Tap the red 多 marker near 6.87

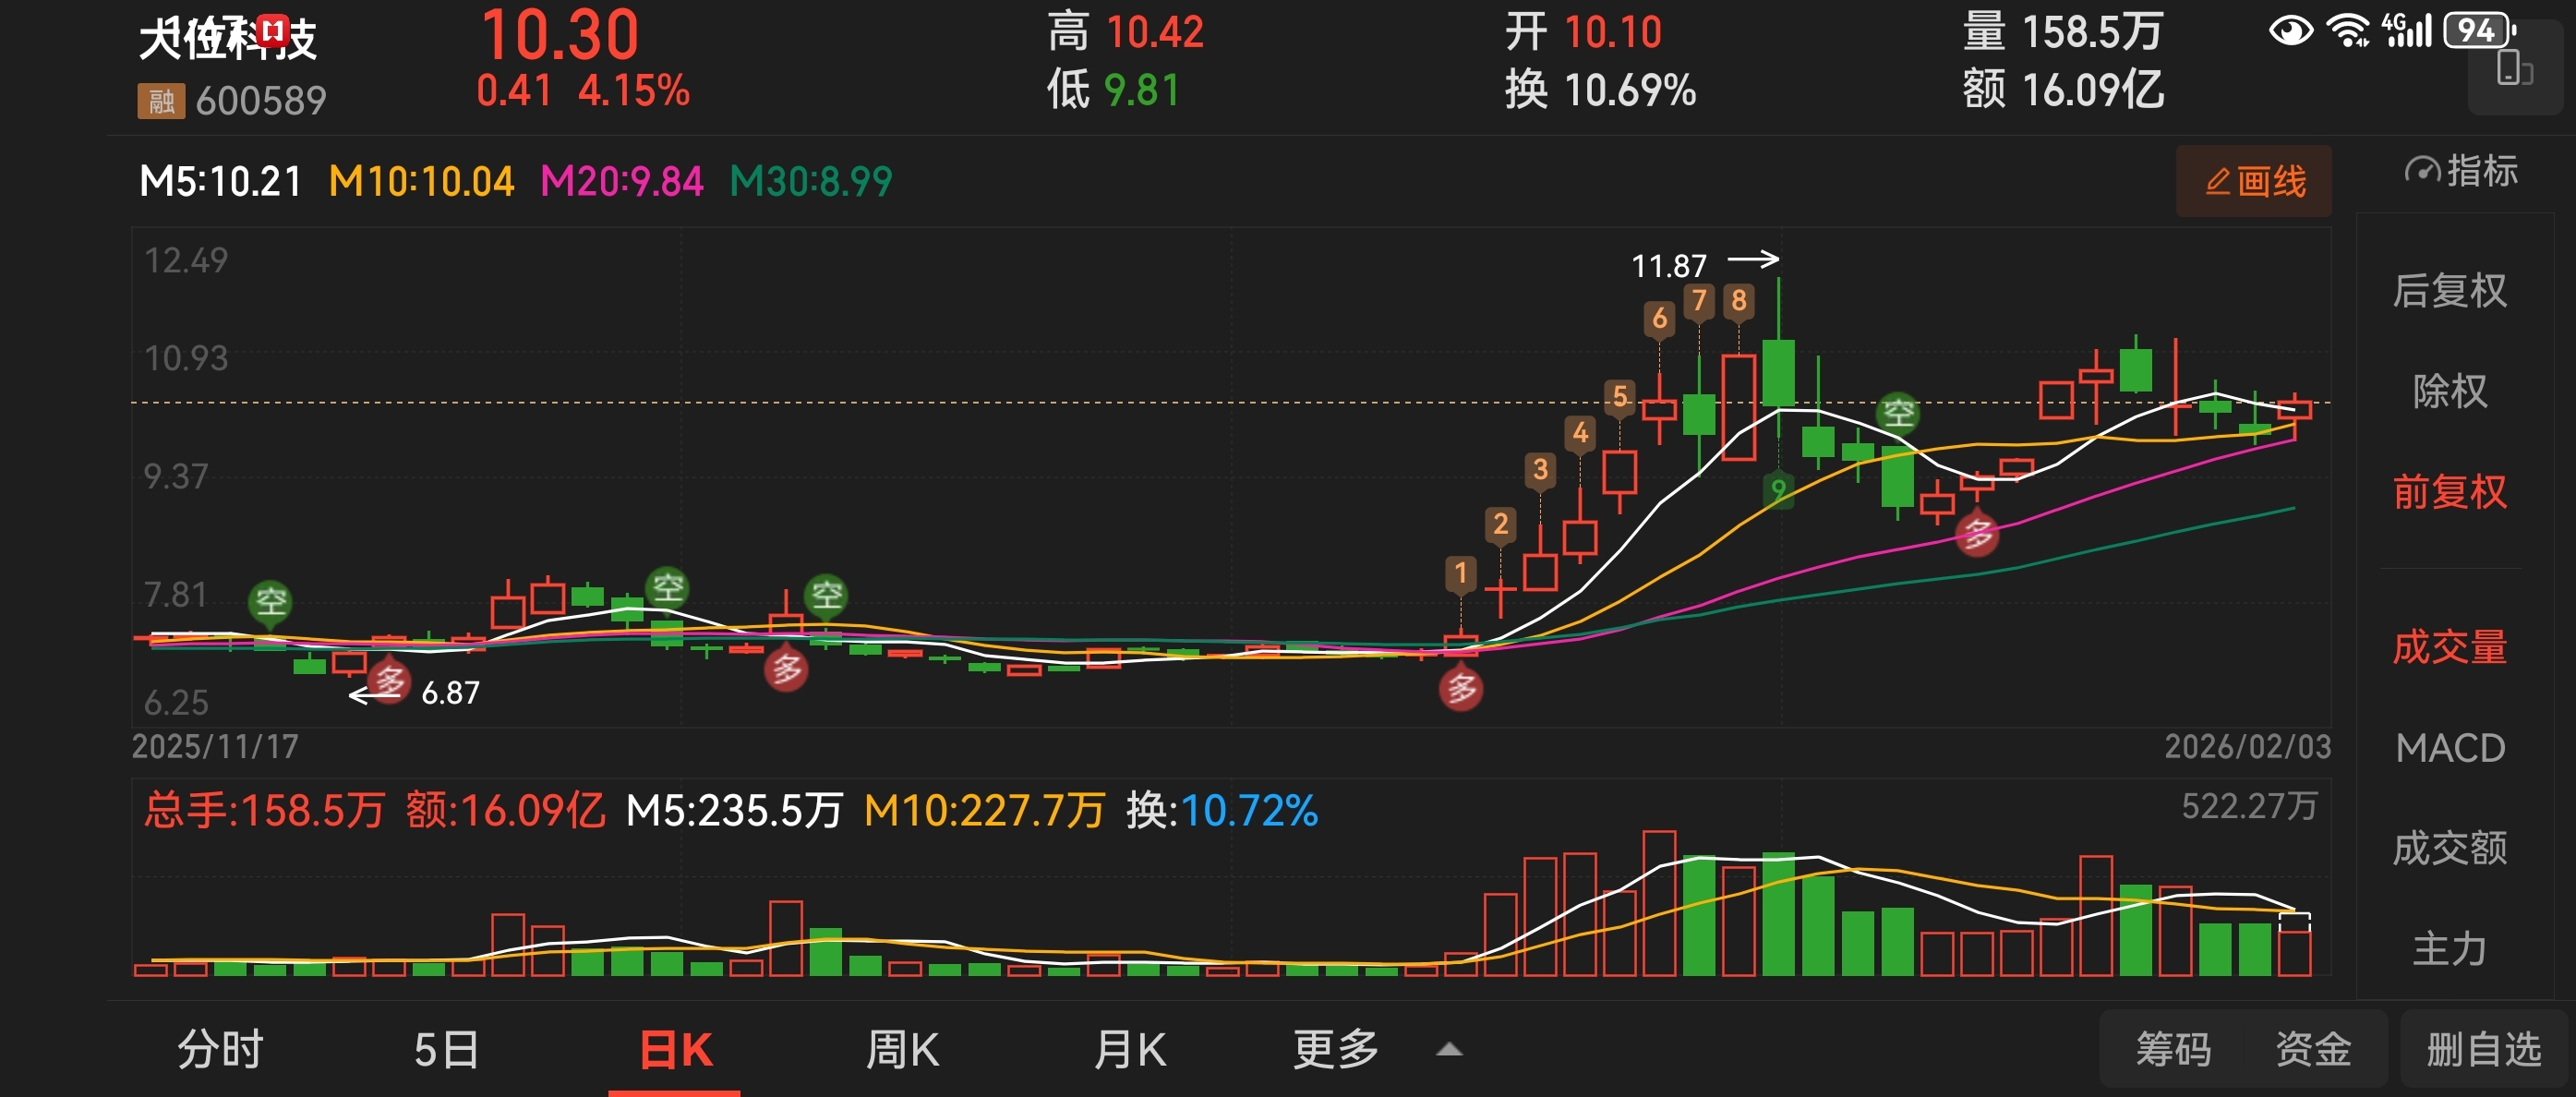(389, 682)
